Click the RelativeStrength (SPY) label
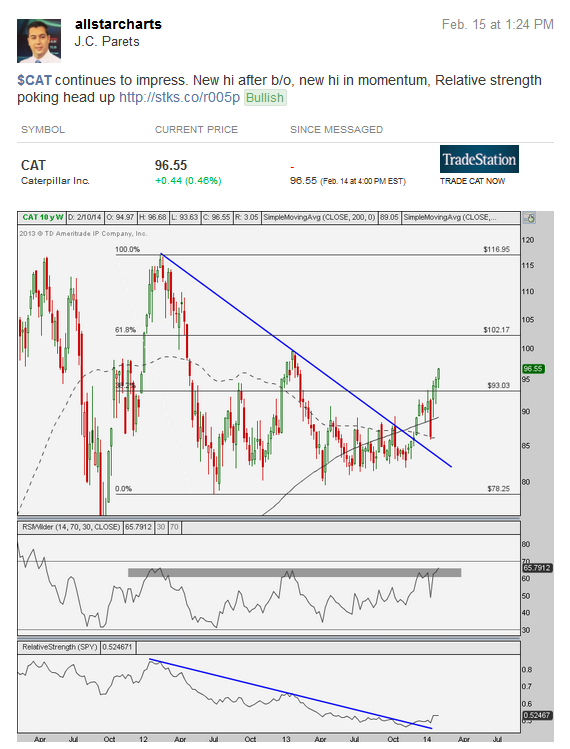570x749 pixels. (x=60, y=647)
